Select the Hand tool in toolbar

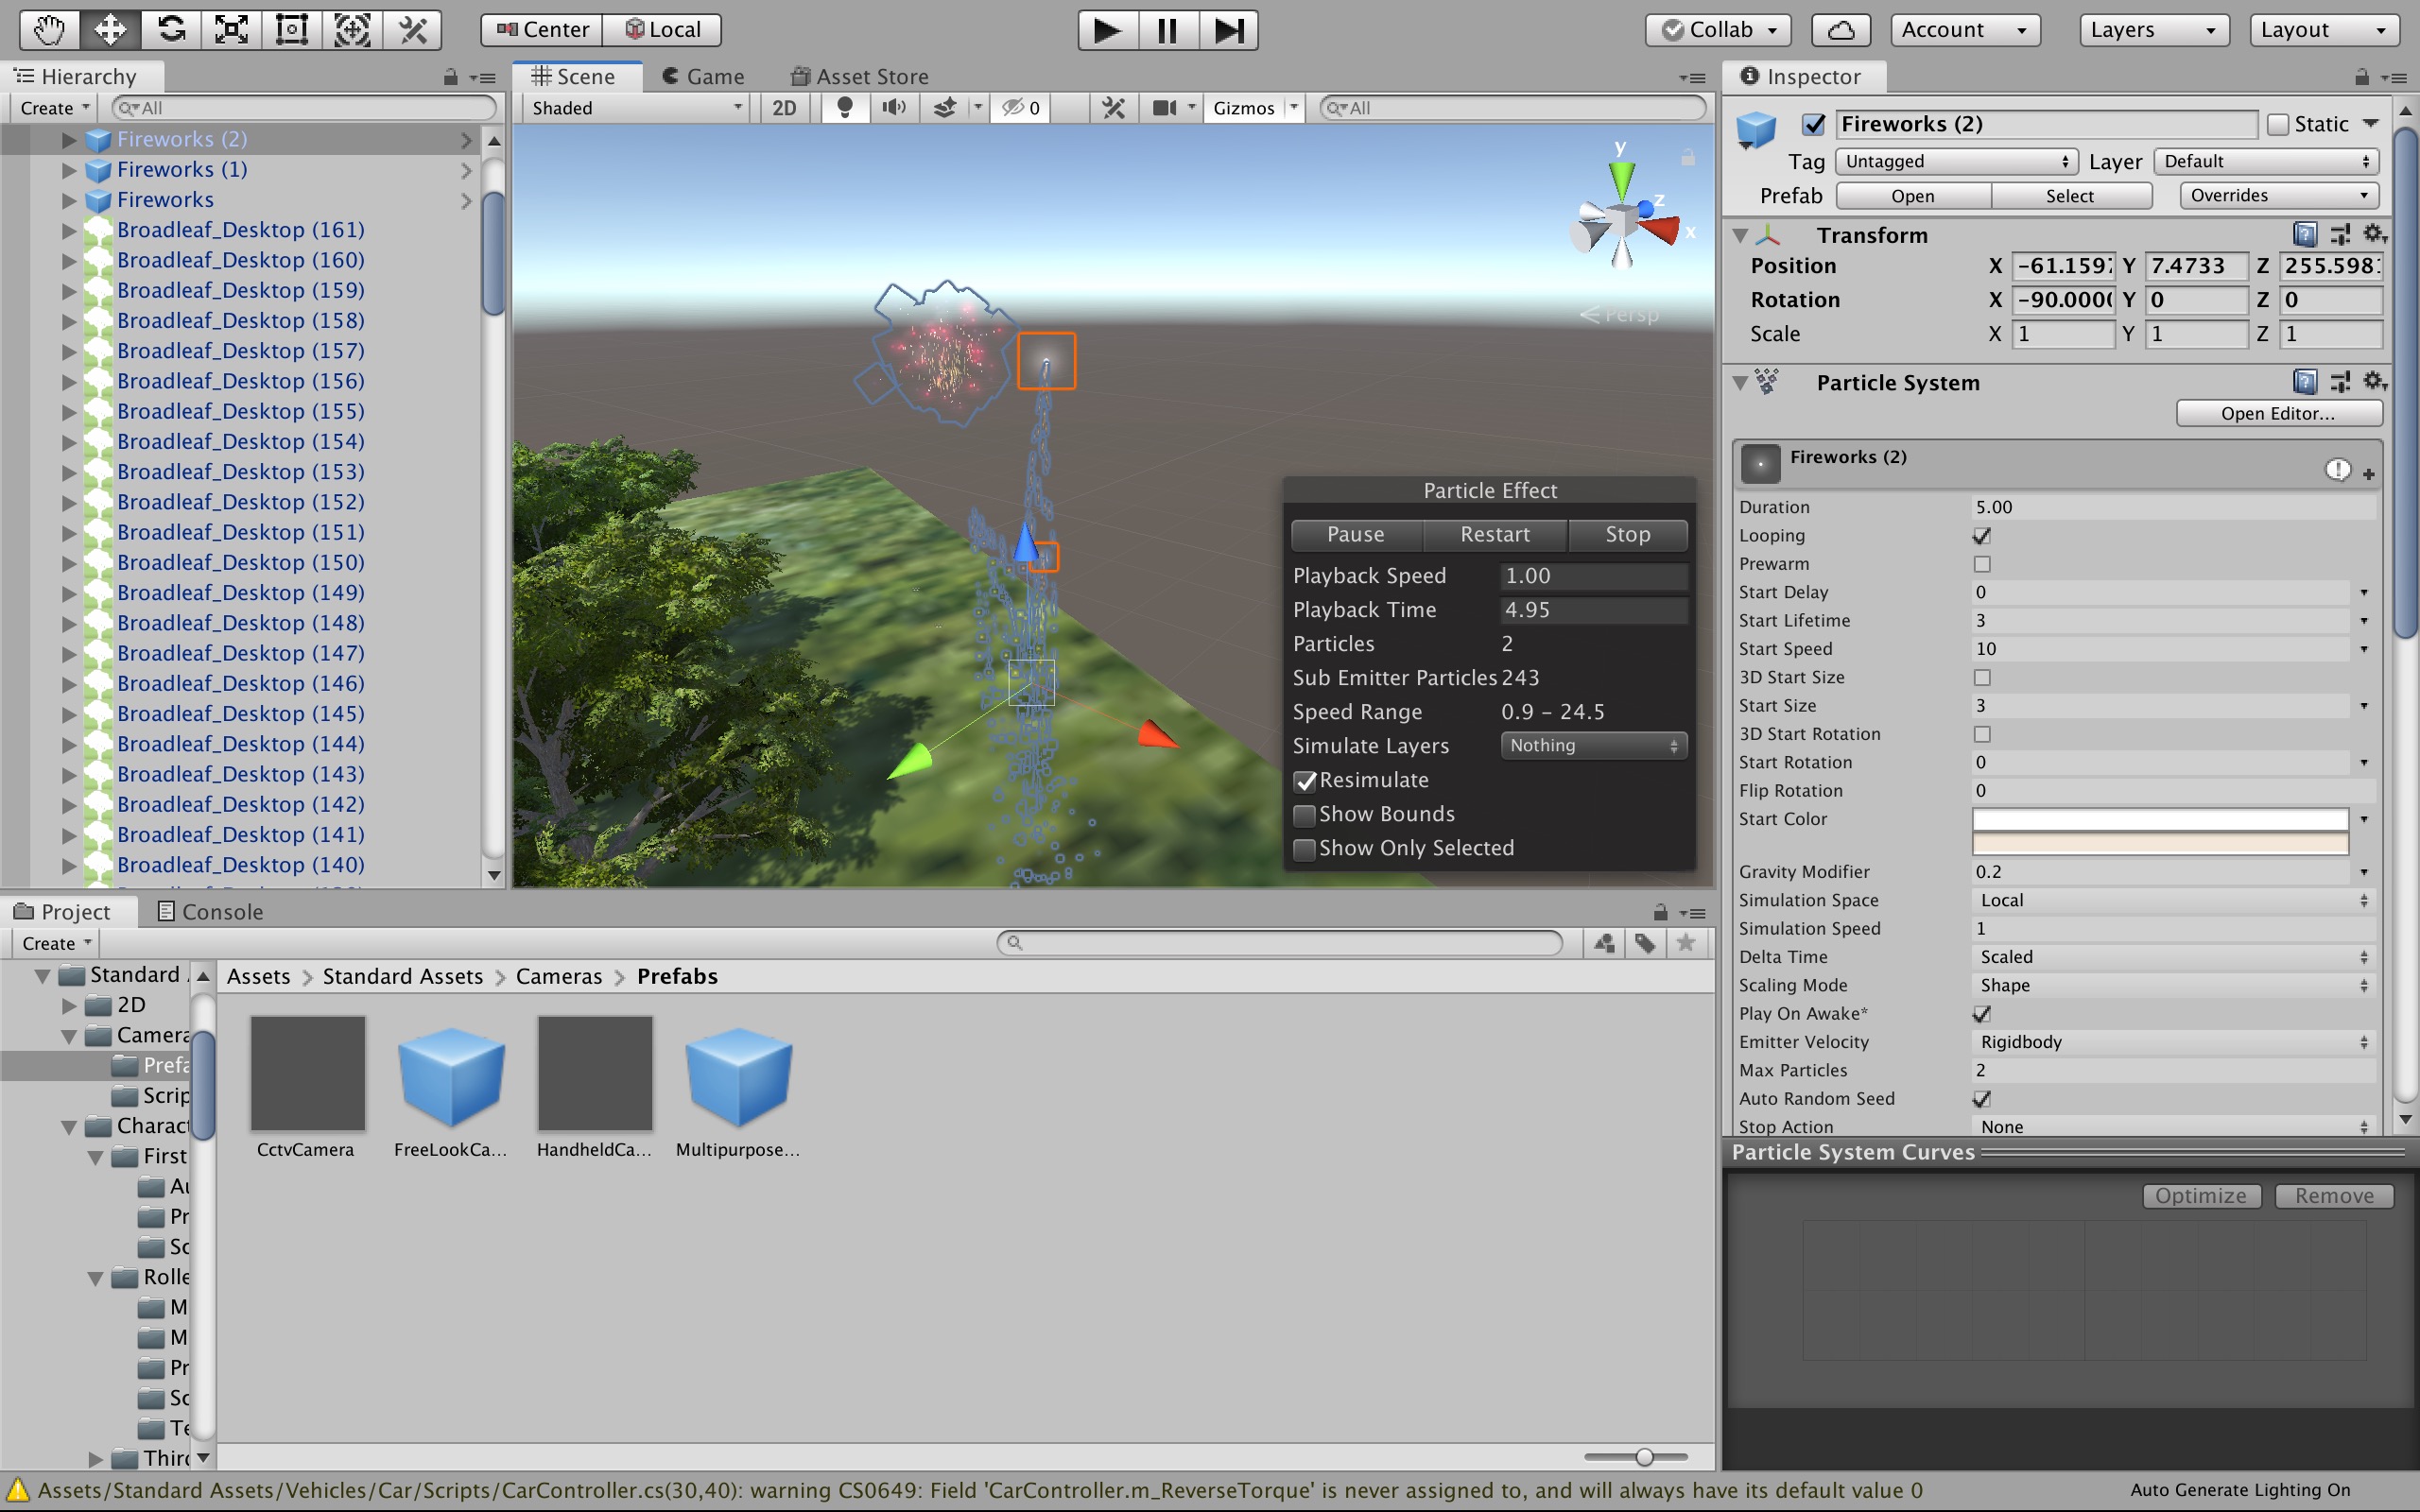coord(49,29)
